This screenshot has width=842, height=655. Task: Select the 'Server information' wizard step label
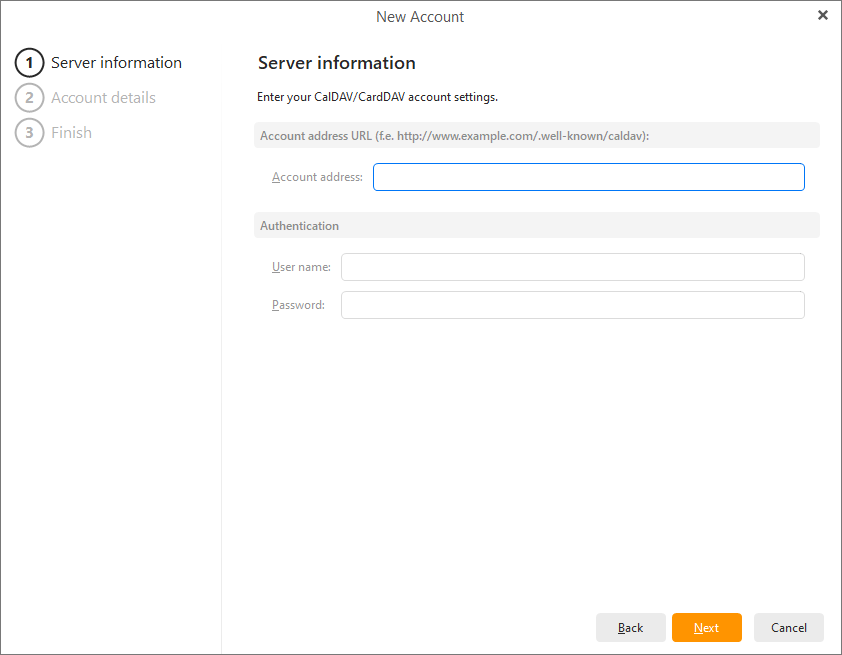(116, 63)
